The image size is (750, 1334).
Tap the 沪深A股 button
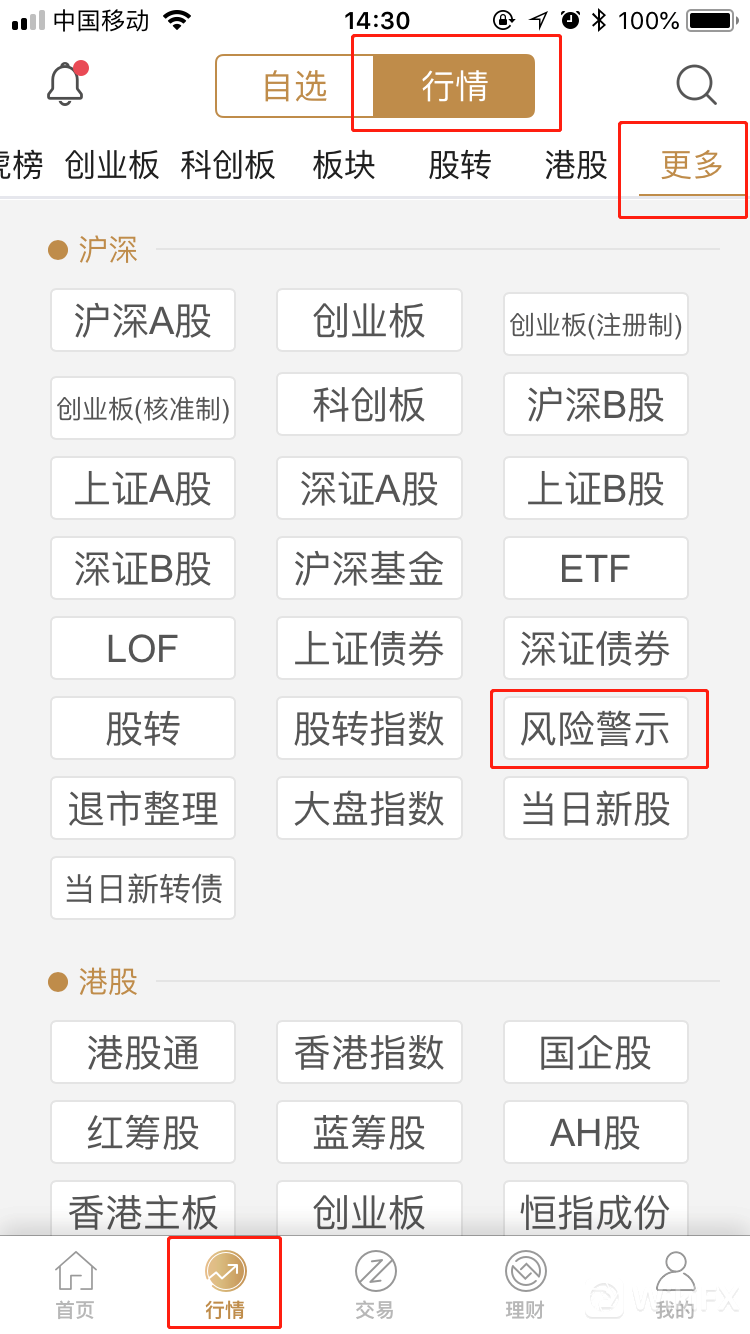pos(143,321)
